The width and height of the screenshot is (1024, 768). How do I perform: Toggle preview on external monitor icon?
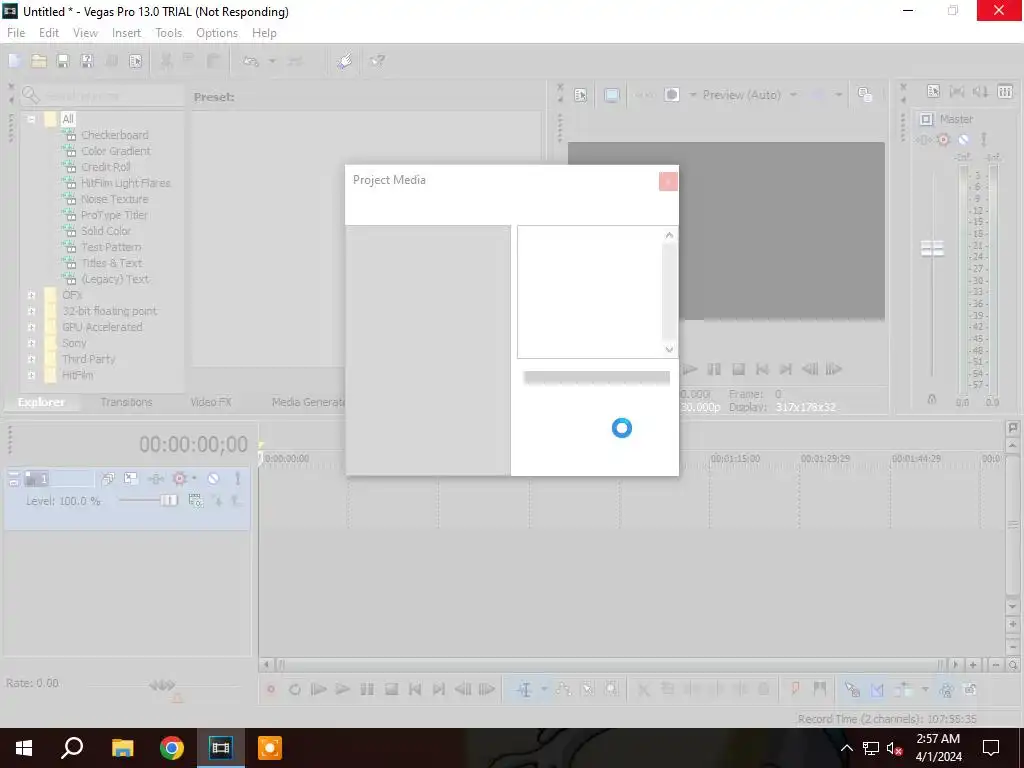tap(611, 95)
